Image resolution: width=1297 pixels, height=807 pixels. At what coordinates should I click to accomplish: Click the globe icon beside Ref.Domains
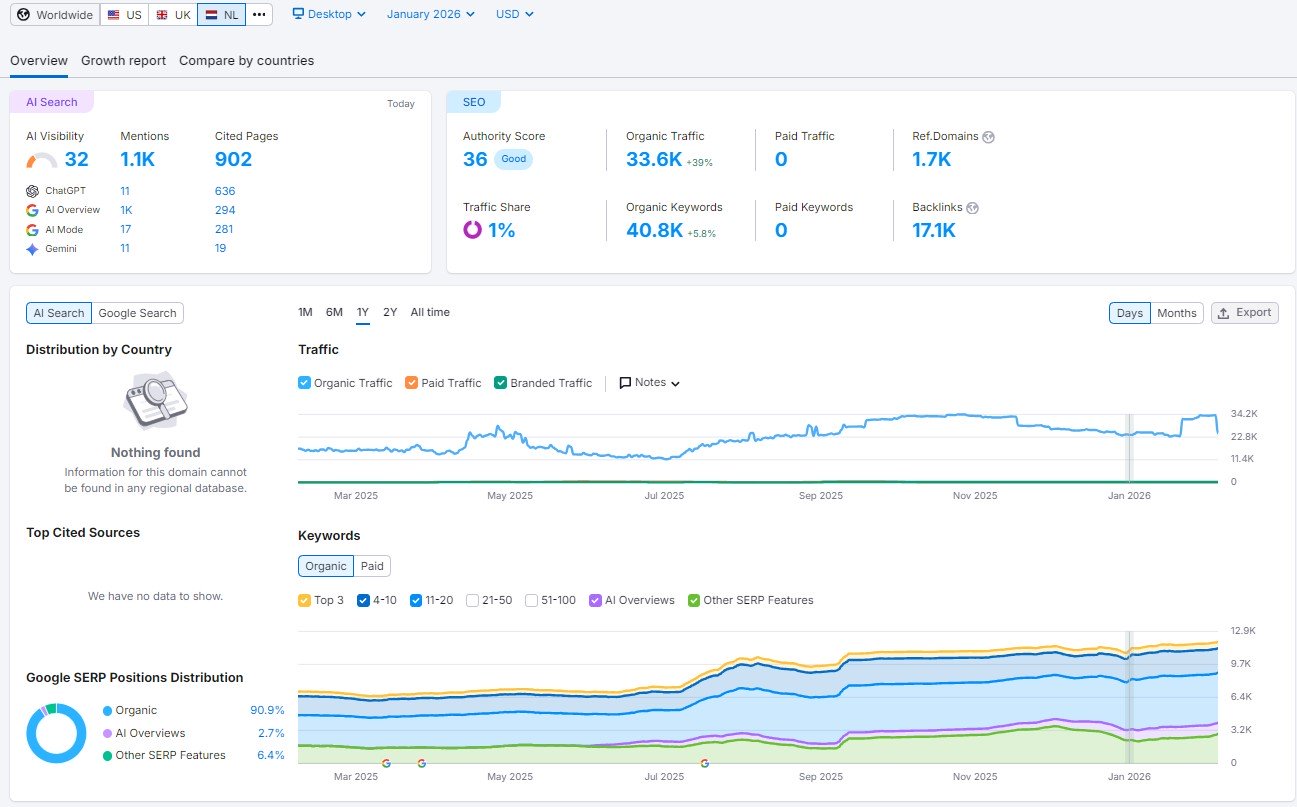coord(988,137)
